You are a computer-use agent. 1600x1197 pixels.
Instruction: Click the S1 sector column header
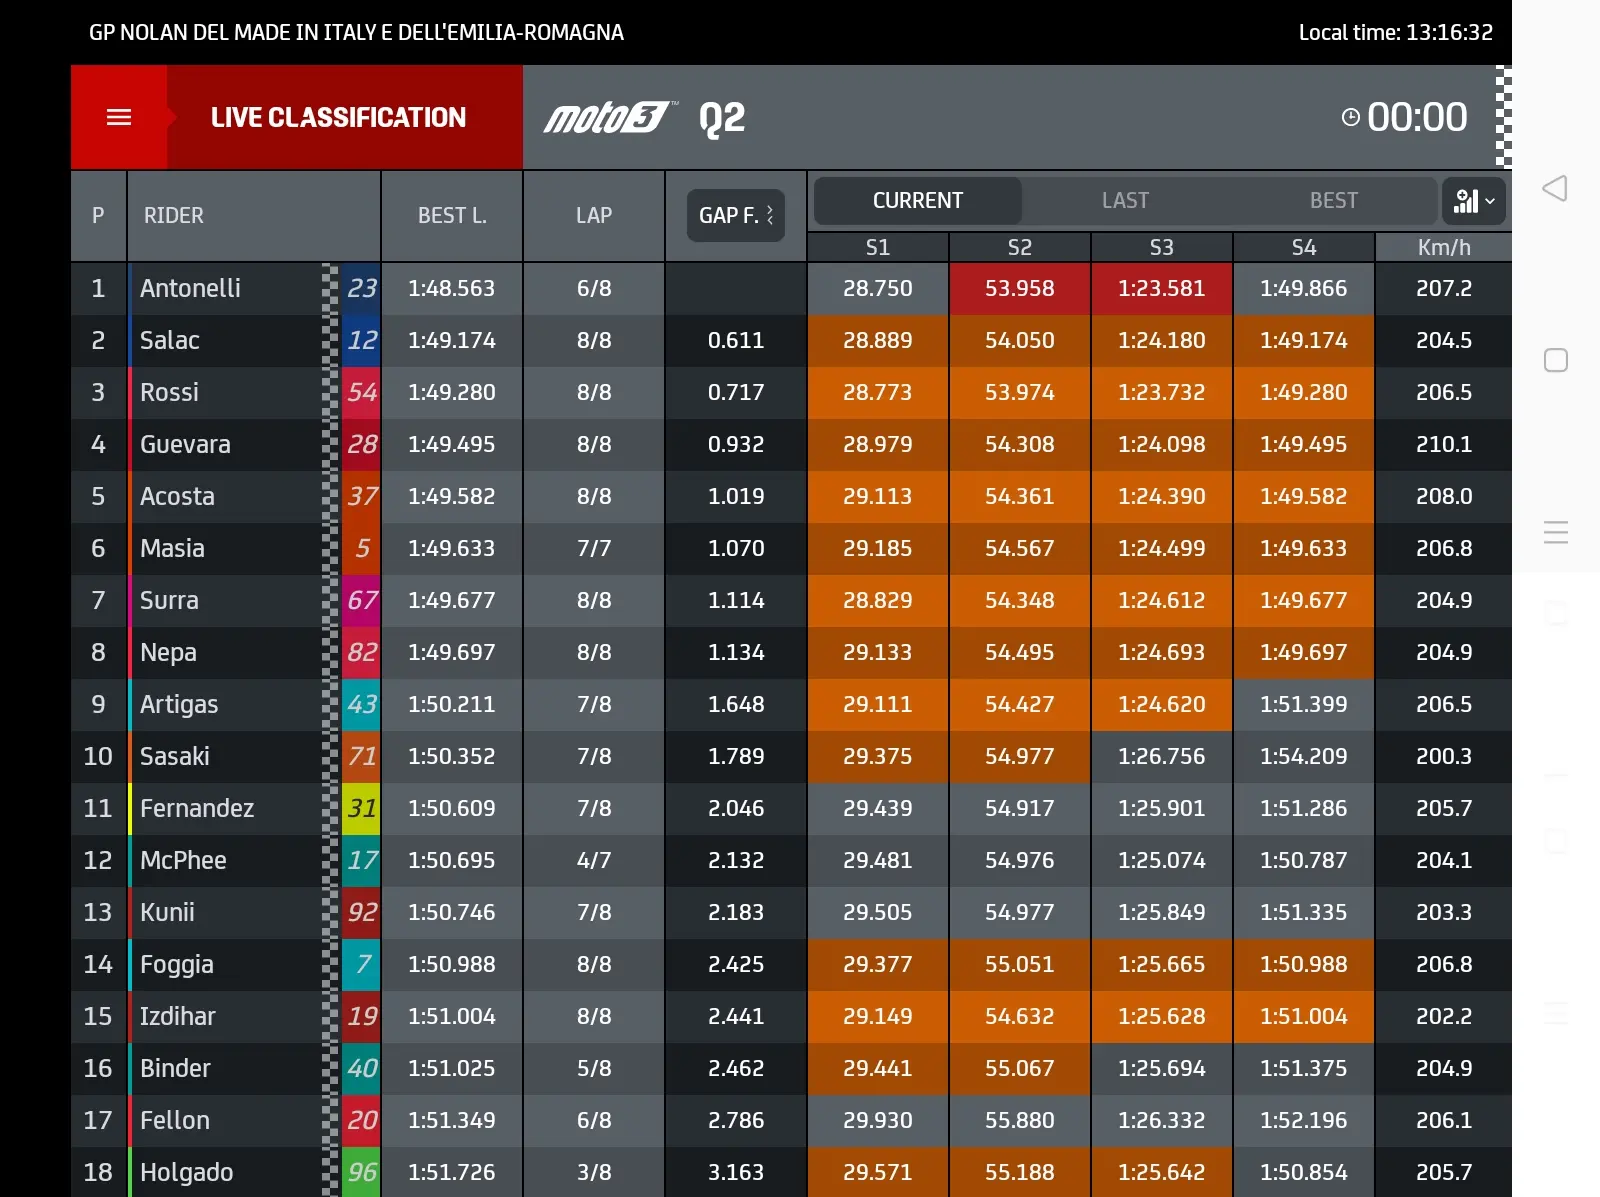coord(878,247)
